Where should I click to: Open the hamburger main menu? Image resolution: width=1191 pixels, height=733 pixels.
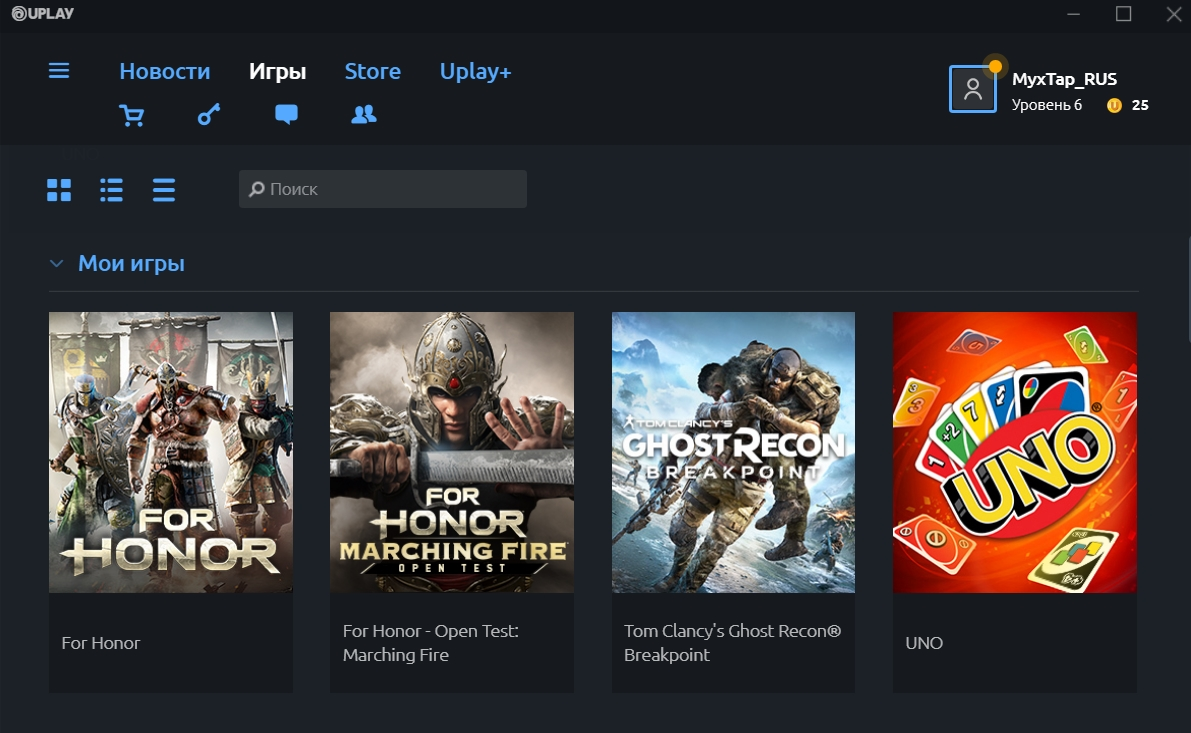coord(58,71)
